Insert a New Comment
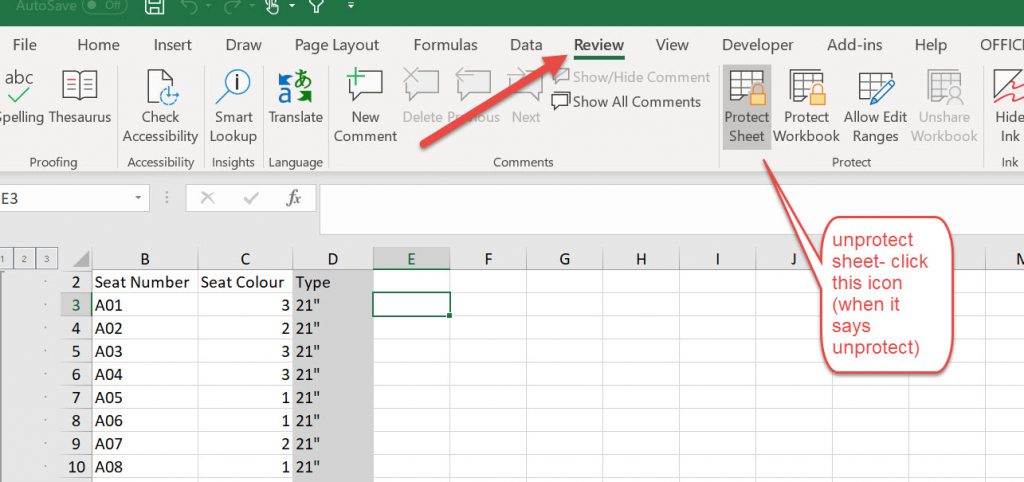 click(x=365, y=106)
